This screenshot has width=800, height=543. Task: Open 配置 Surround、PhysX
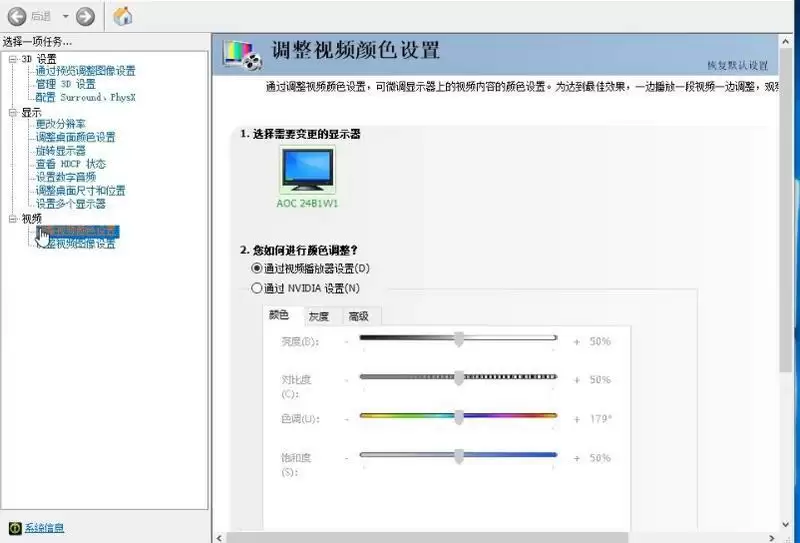pyautogui.click(x=85, y=97)
